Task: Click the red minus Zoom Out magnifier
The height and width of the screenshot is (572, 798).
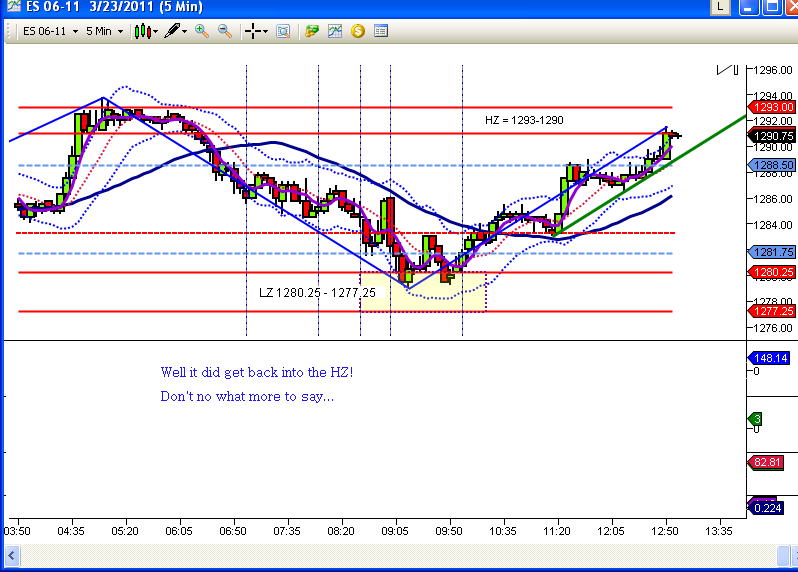Action: [224, 32]
